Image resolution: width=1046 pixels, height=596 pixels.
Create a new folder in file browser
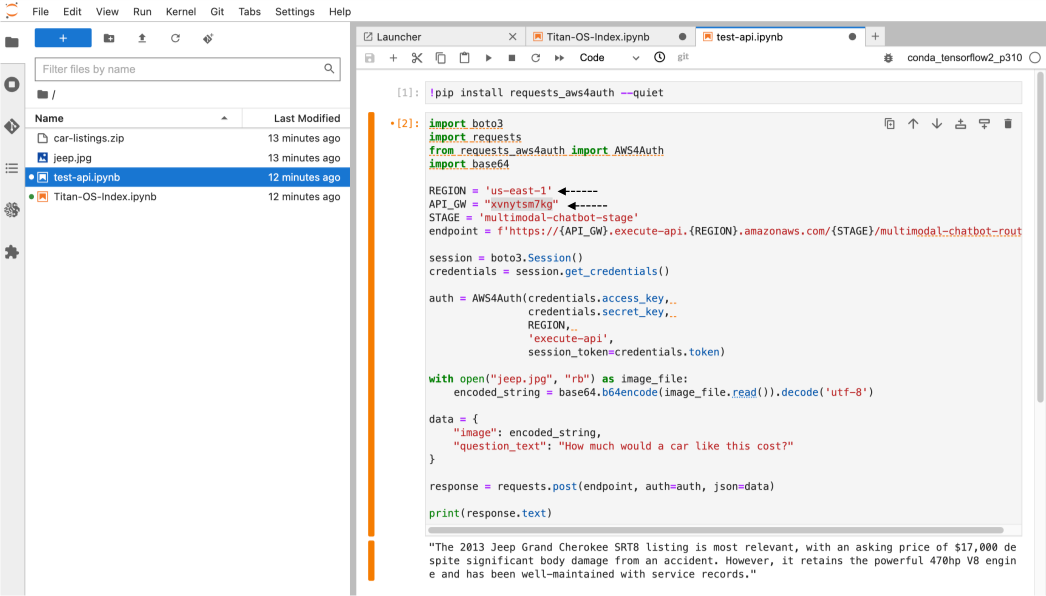(109, 38)
